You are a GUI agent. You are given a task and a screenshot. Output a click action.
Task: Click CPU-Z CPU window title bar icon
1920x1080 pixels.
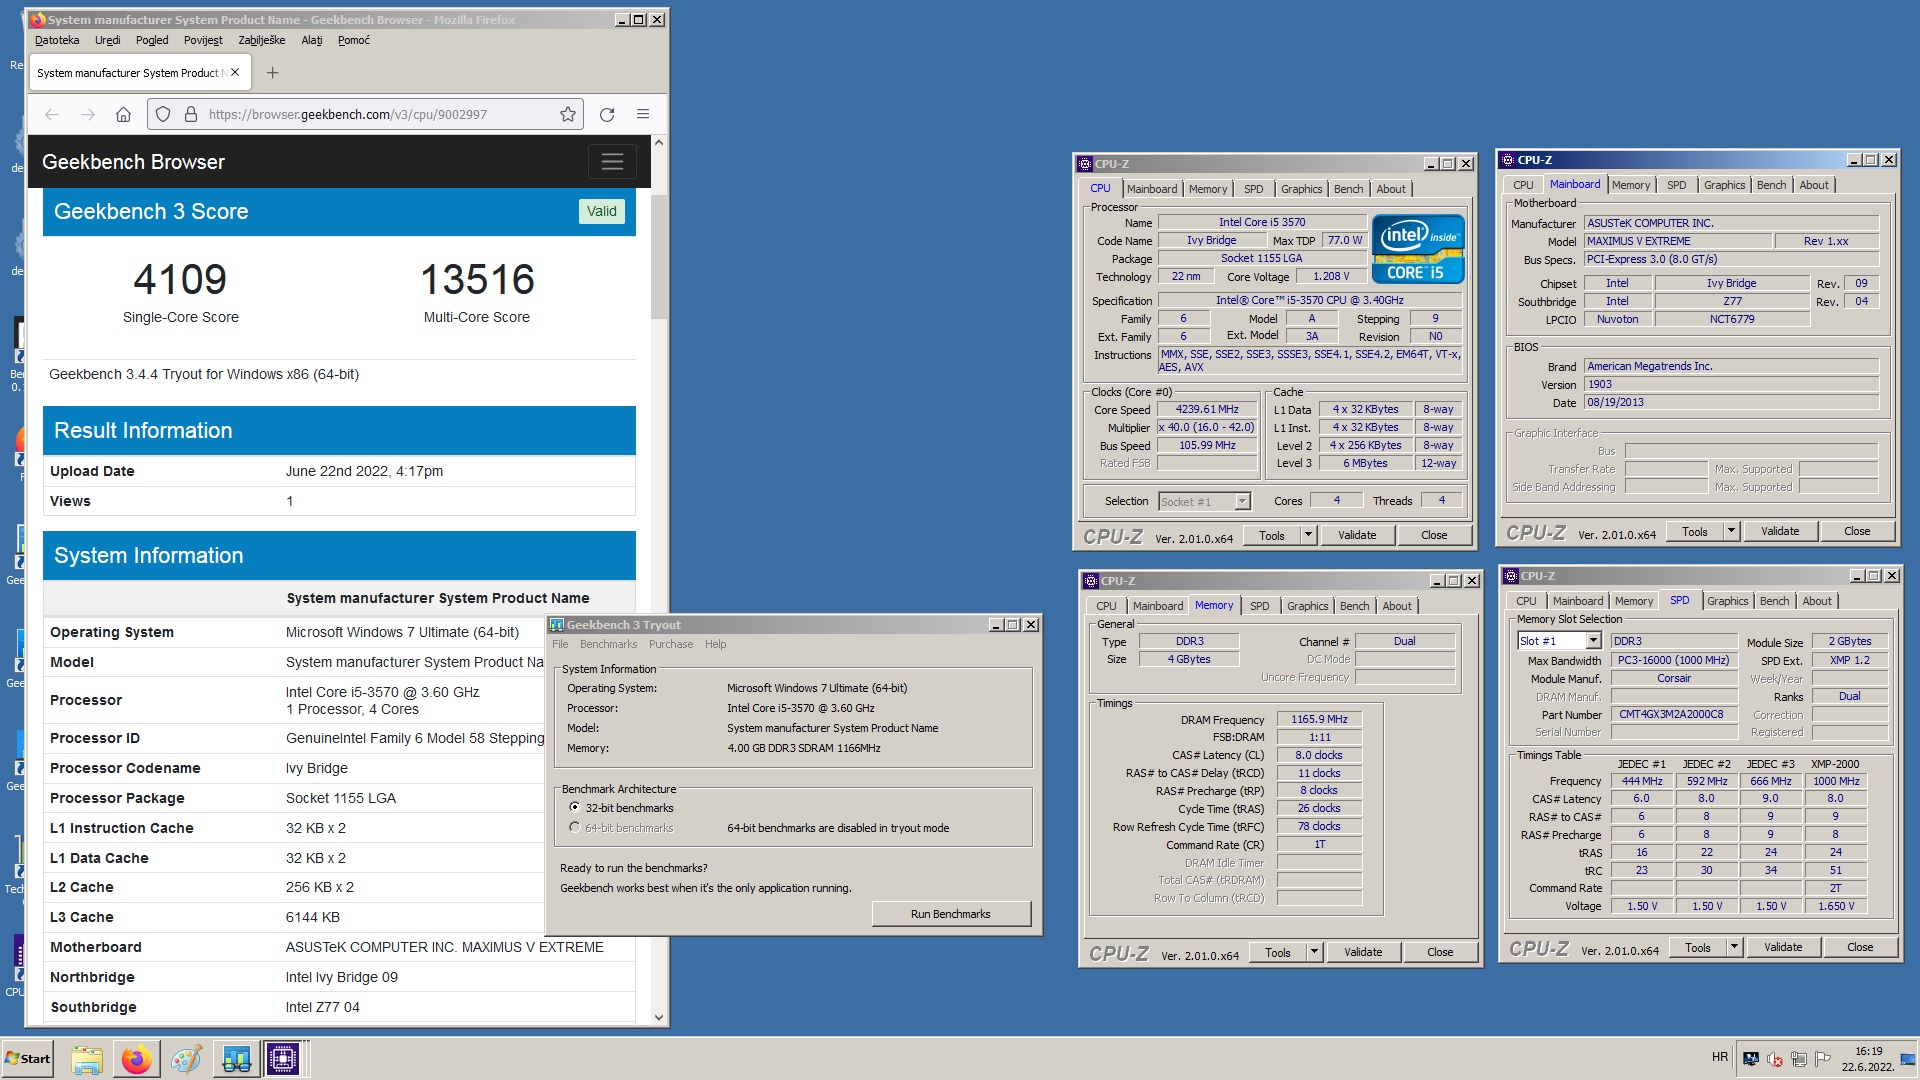(1084, 164)
